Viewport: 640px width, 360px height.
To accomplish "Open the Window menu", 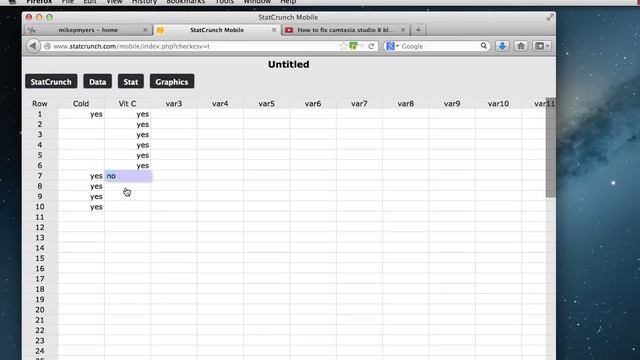I will click(x=257, y=2).
